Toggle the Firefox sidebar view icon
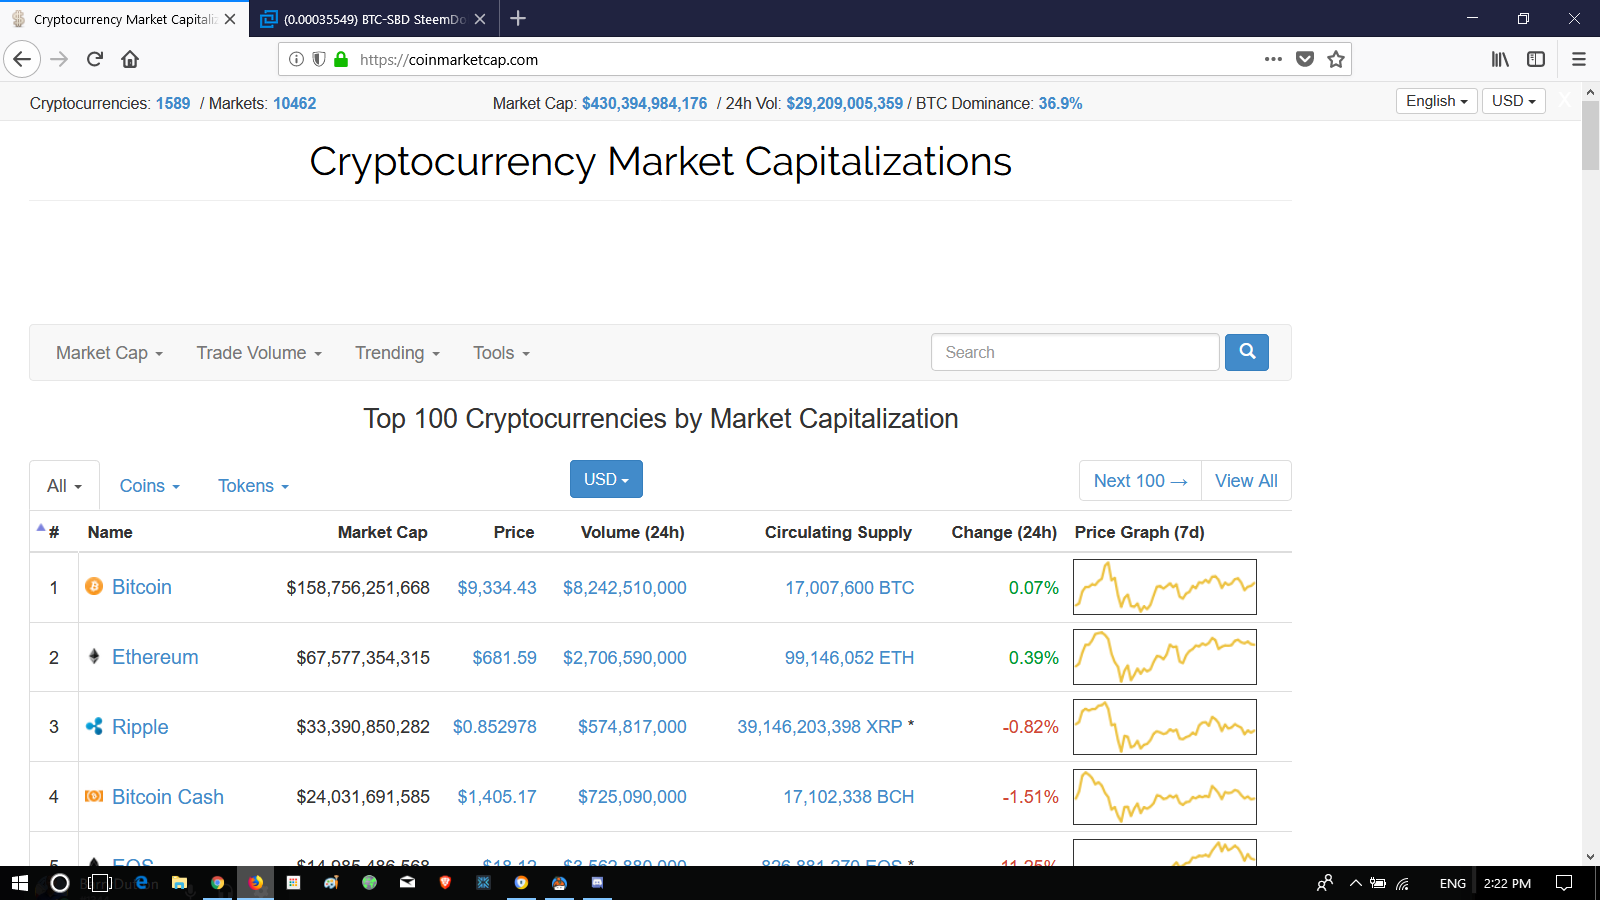 tap(1536, 59)
